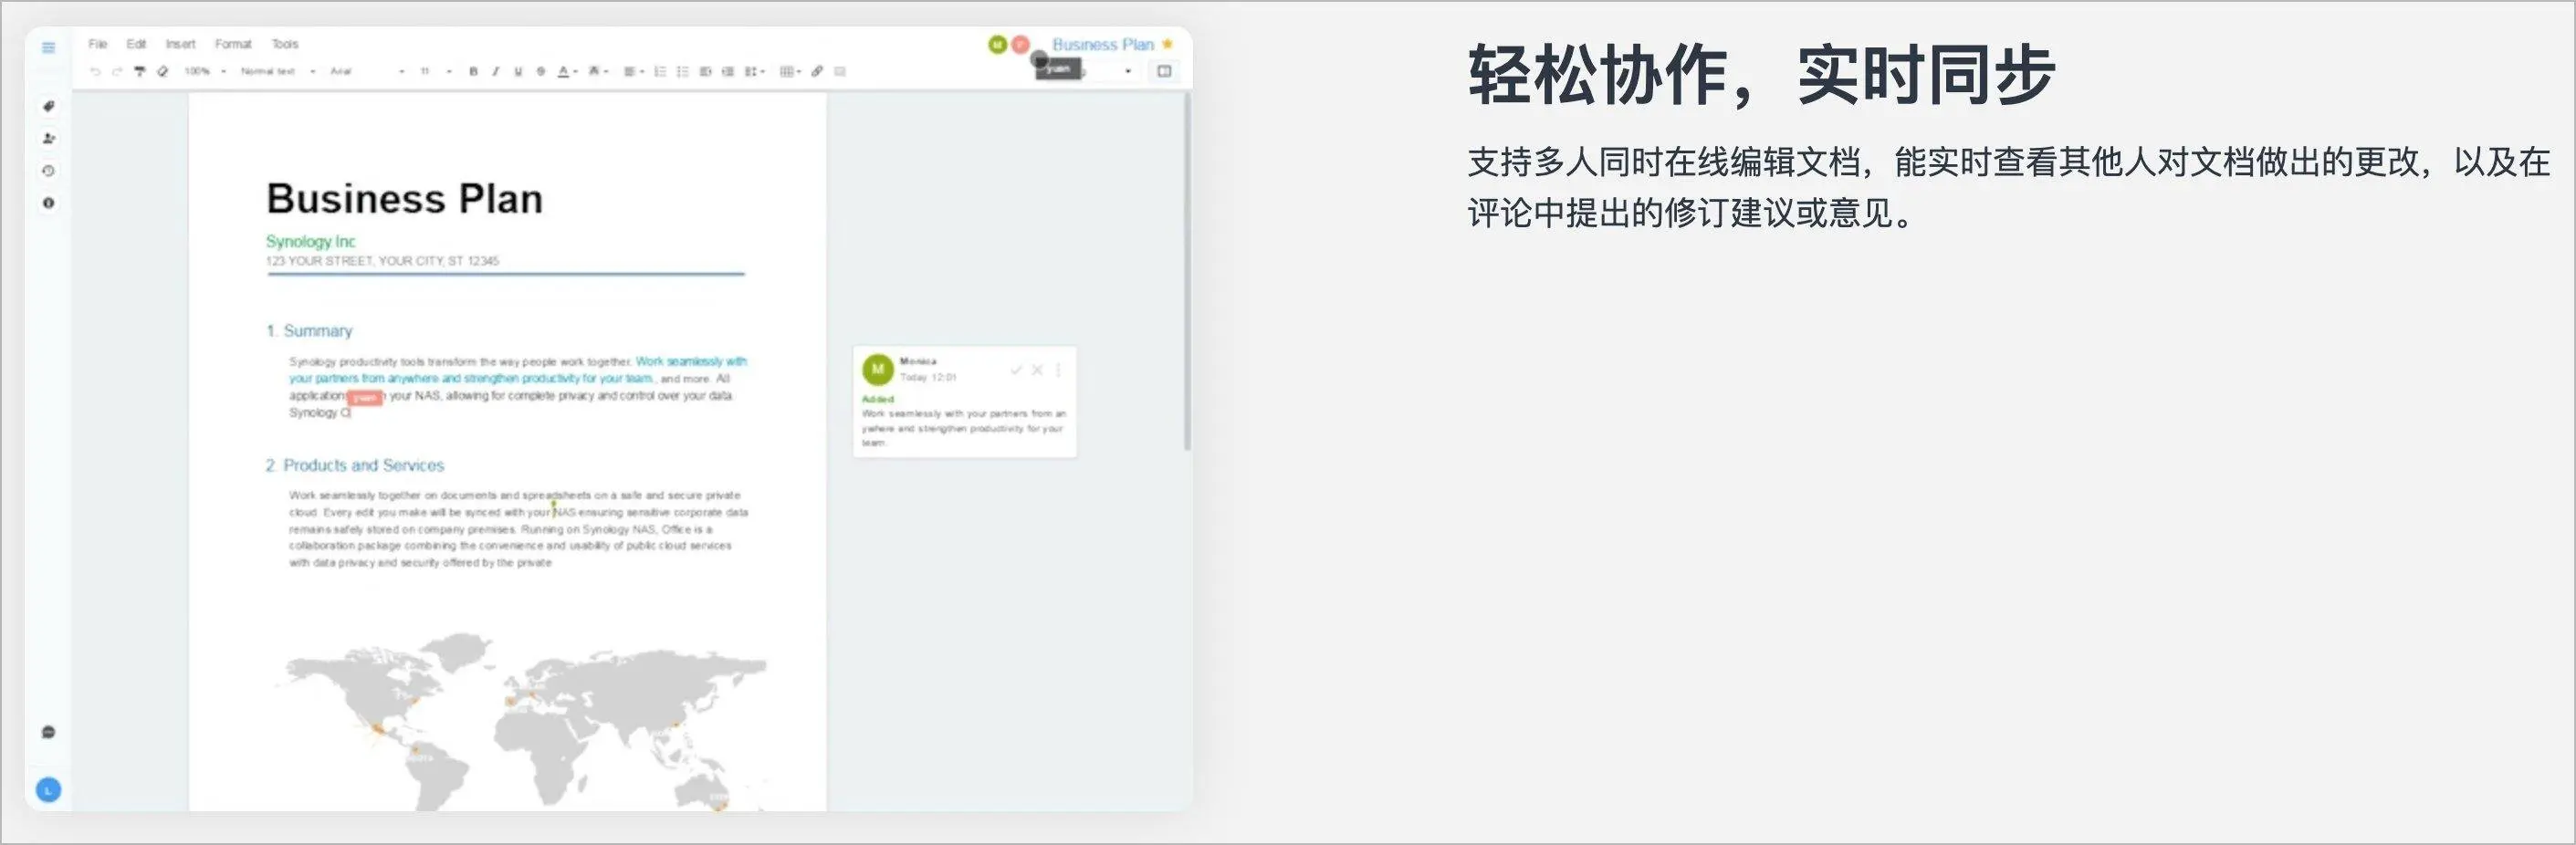Open the version history clock icon in sidebar
This screenshot has height=845, width=2576.
pos(48,170)
